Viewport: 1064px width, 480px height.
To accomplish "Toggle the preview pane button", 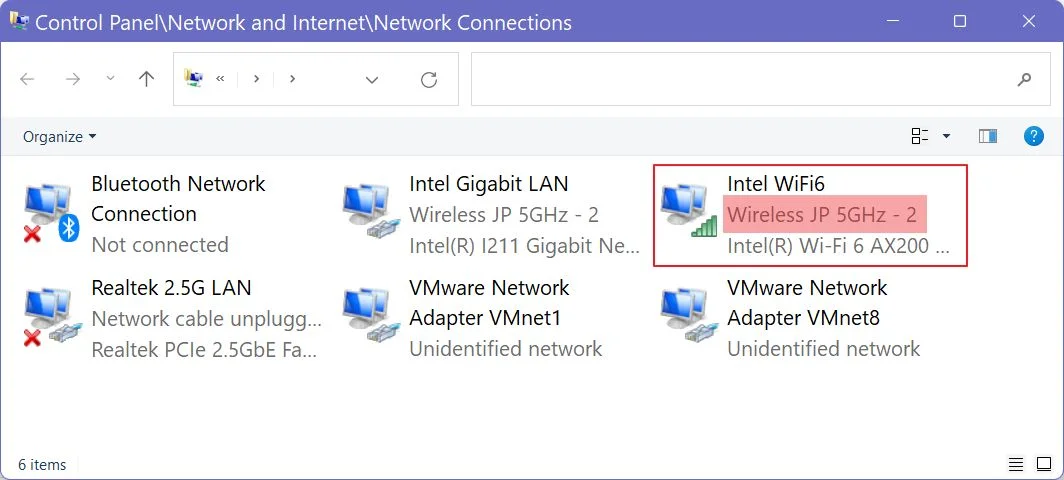I will [988, 136].
